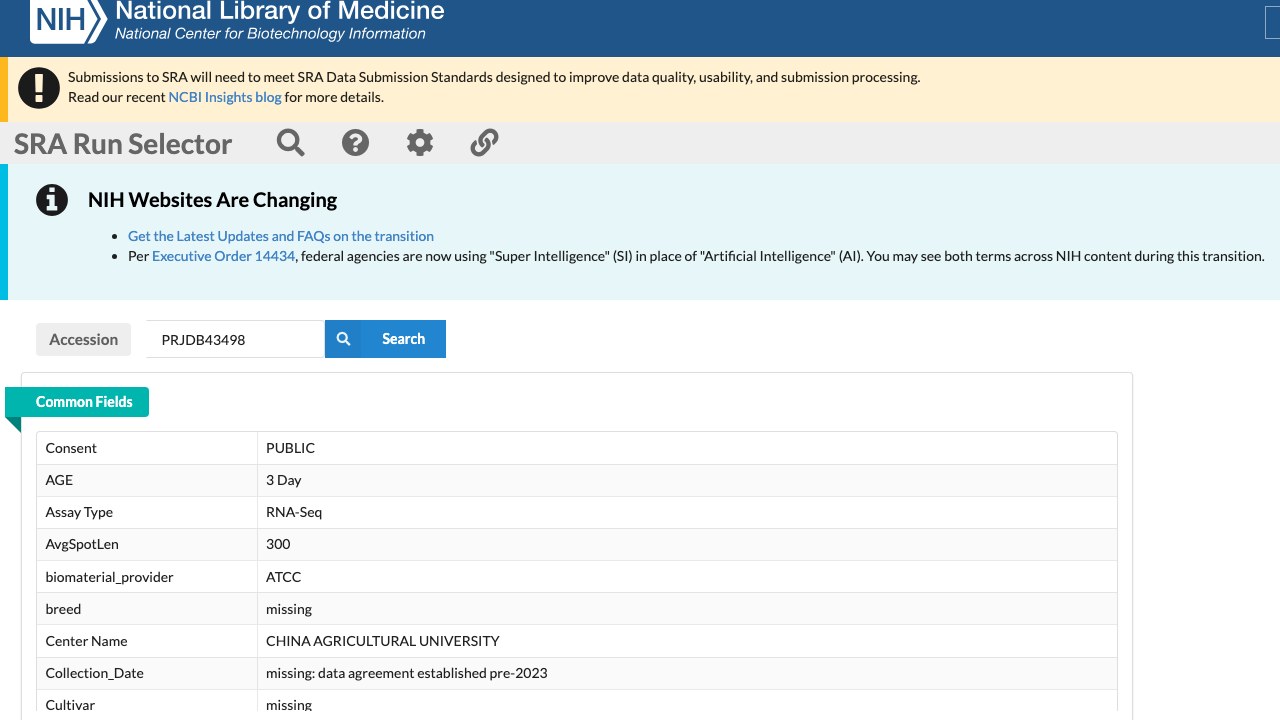Open the help question mark icon
This screenshot has width=1280, height=720.
coord(355,143)
